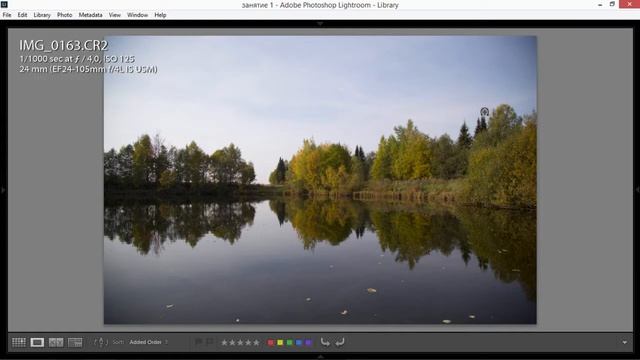Open the Window menu

(137, 15)
